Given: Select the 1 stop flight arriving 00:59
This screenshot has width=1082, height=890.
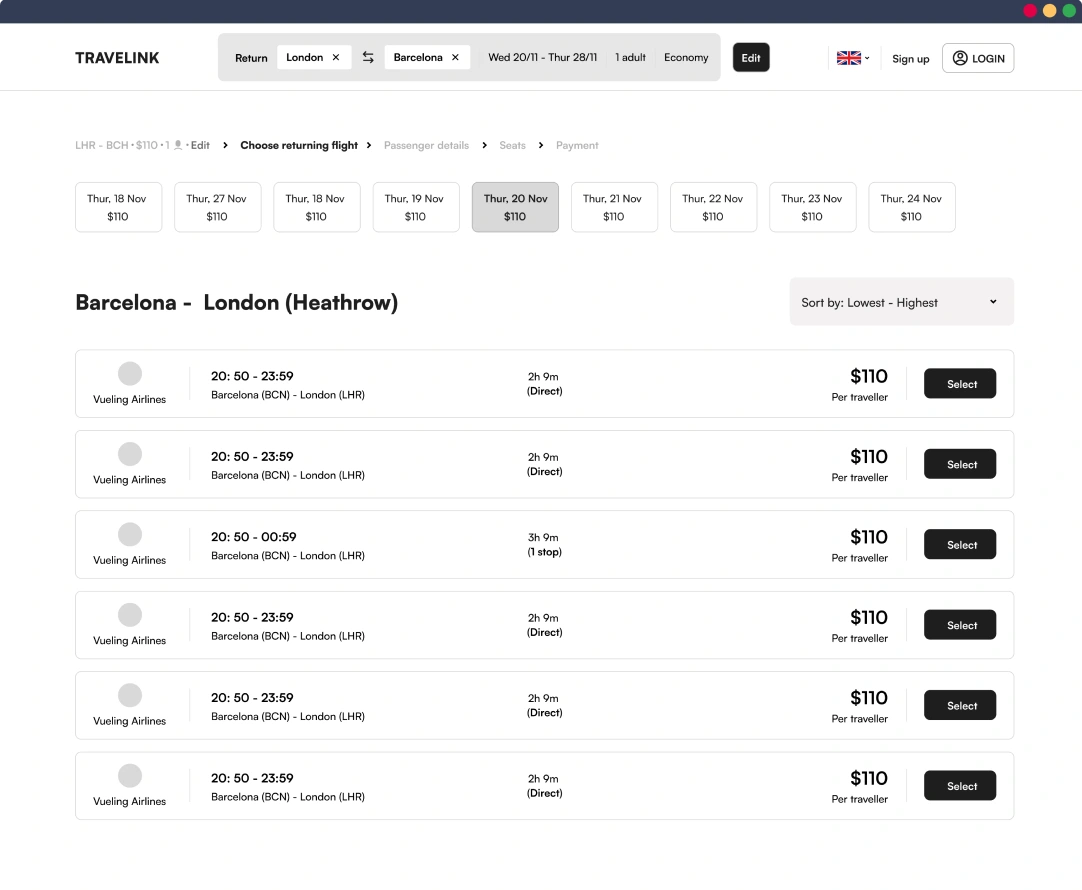Looking at the screenshot, I should coord(959,545).
